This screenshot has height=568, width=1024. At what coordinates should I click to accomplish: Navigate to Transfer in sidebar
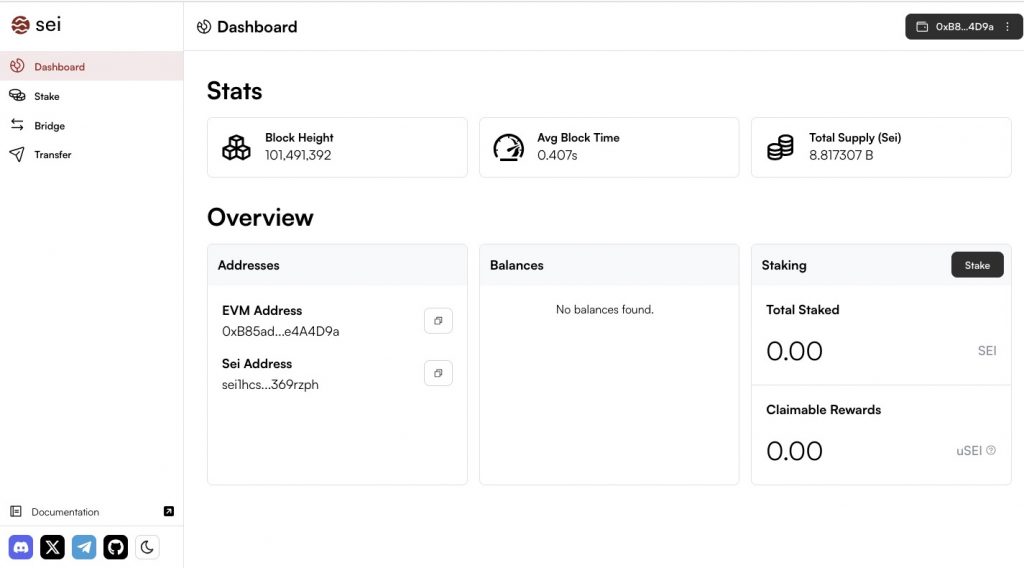[52, 155]
